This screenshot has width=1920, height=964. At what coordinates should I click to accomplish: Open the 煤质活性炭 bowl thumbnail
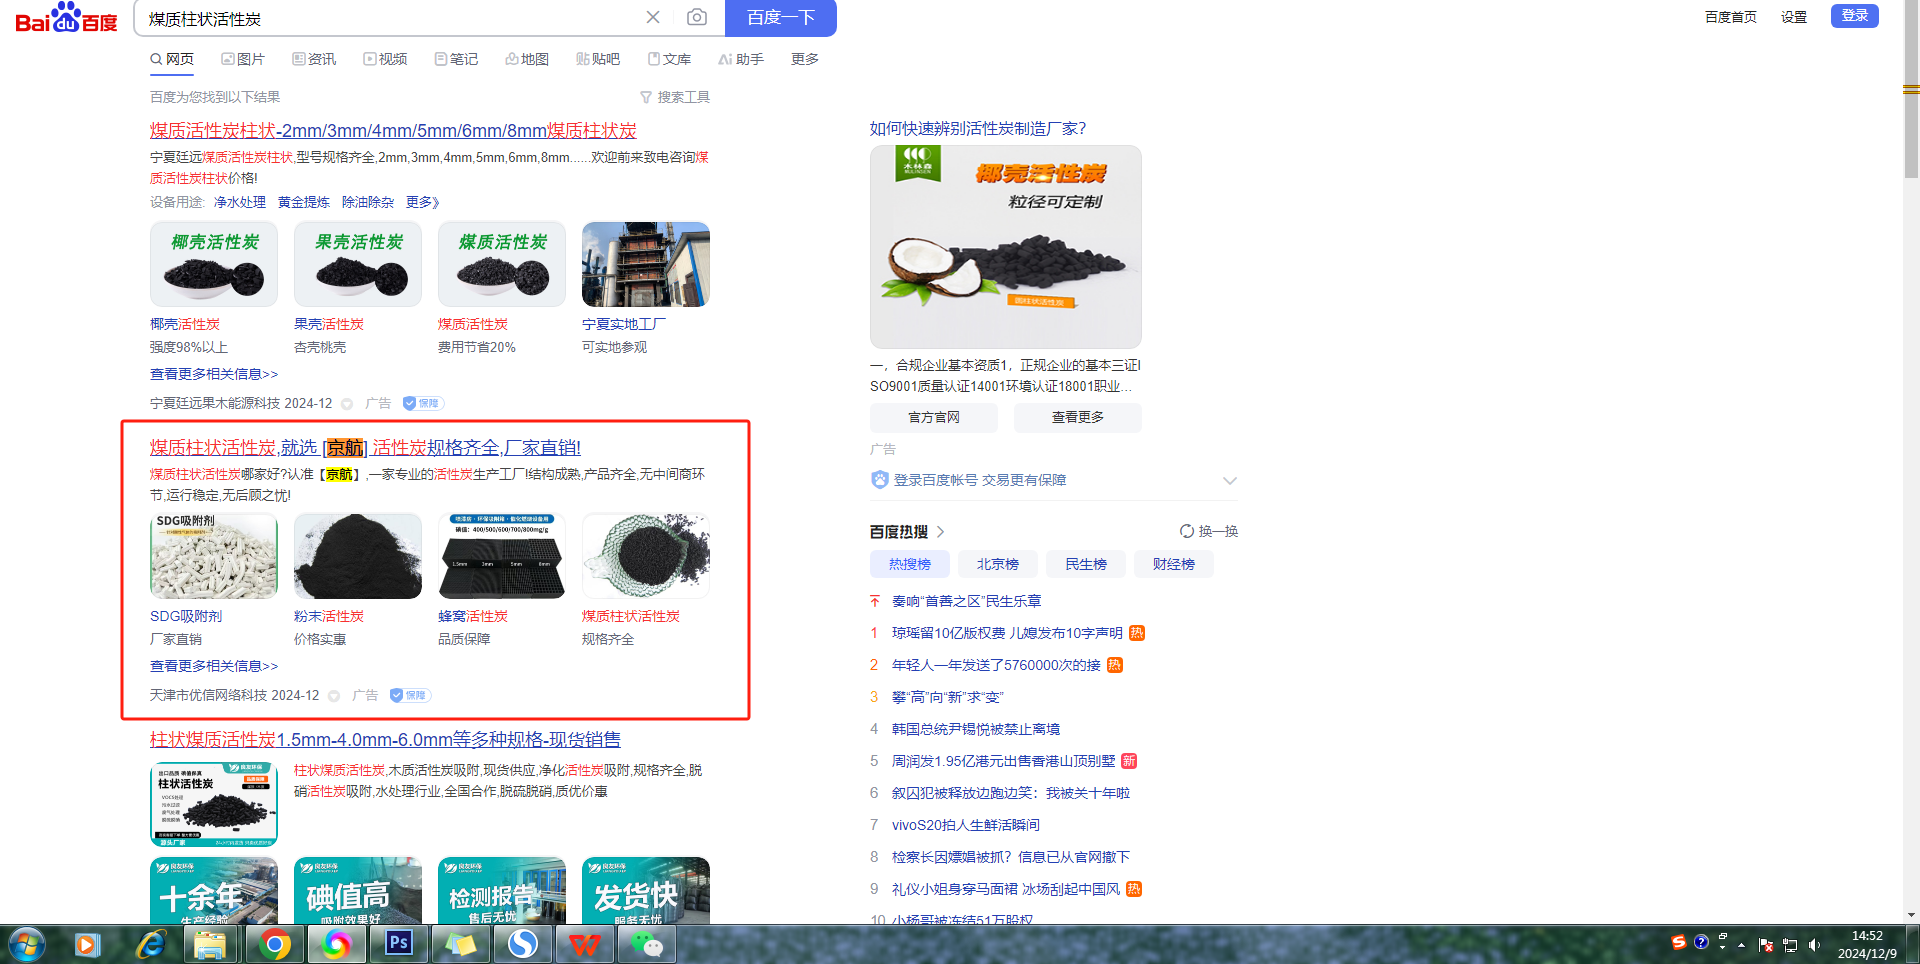[x=502, y=264]
